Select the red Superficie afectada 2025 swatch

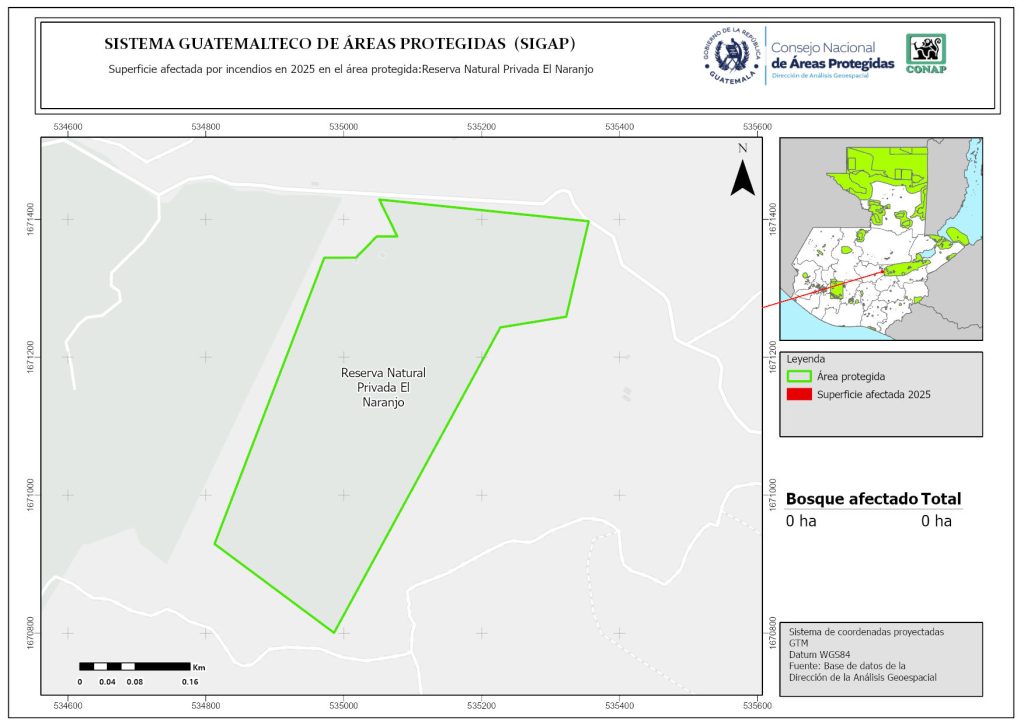[x=798, y=395]
